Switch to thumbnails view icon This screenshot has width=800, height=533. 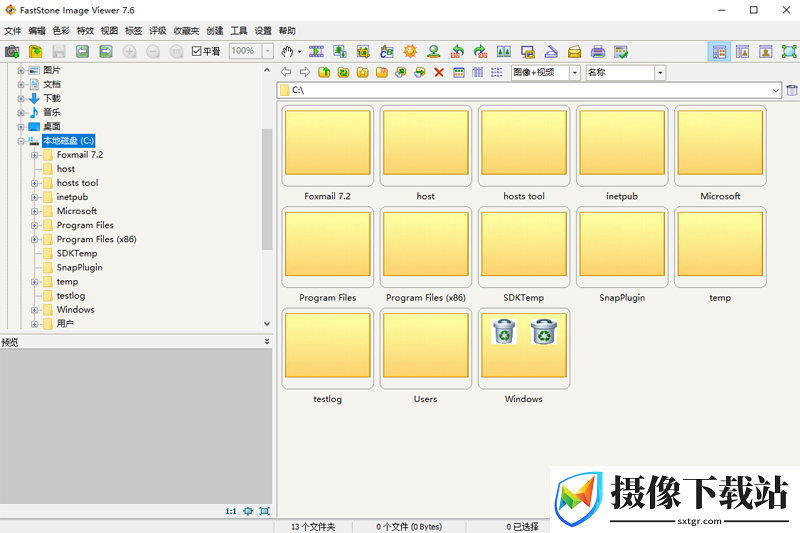tap(459, 72)
